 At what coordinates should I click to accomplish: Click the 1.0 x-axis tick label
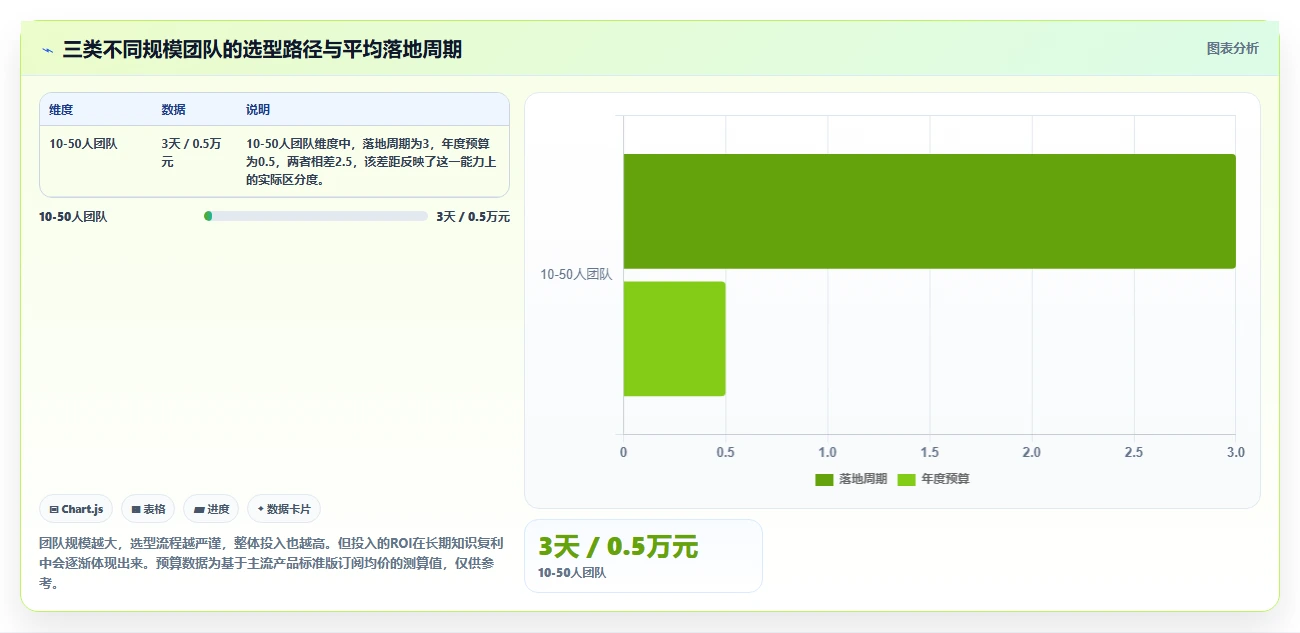(828, 452)
